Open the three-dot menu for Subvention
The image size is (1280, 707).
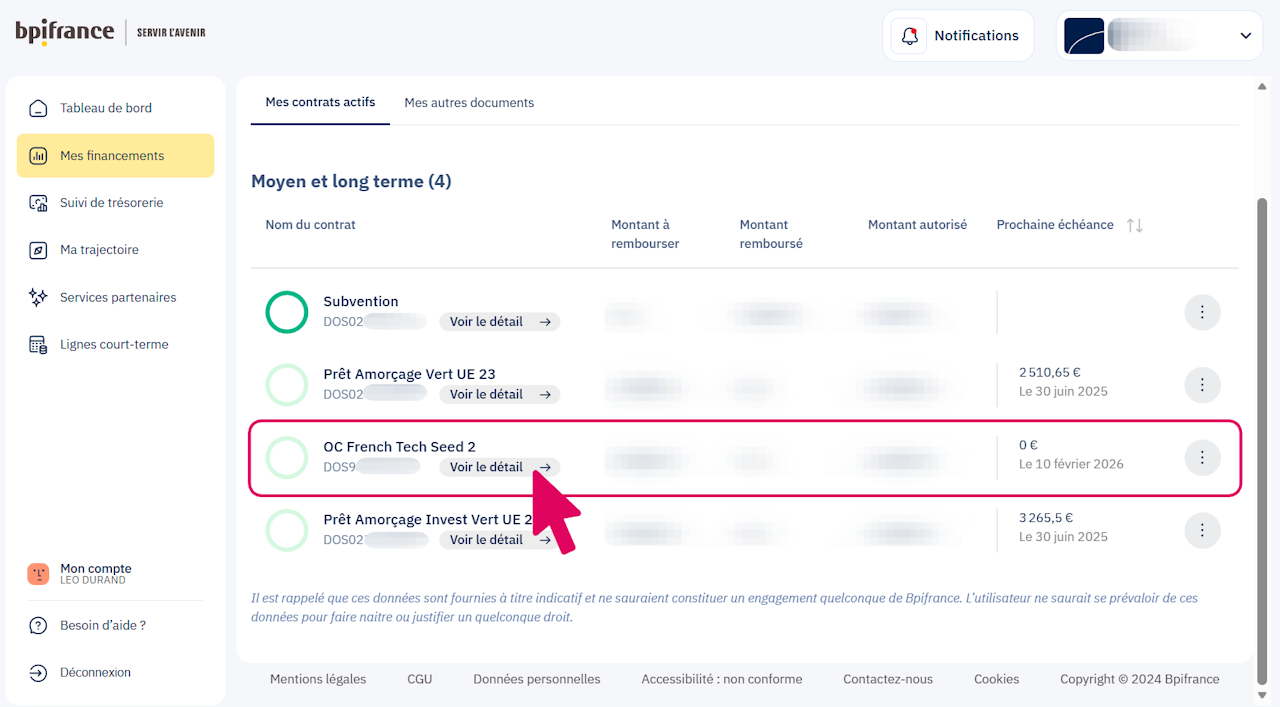pos(1202,312)
